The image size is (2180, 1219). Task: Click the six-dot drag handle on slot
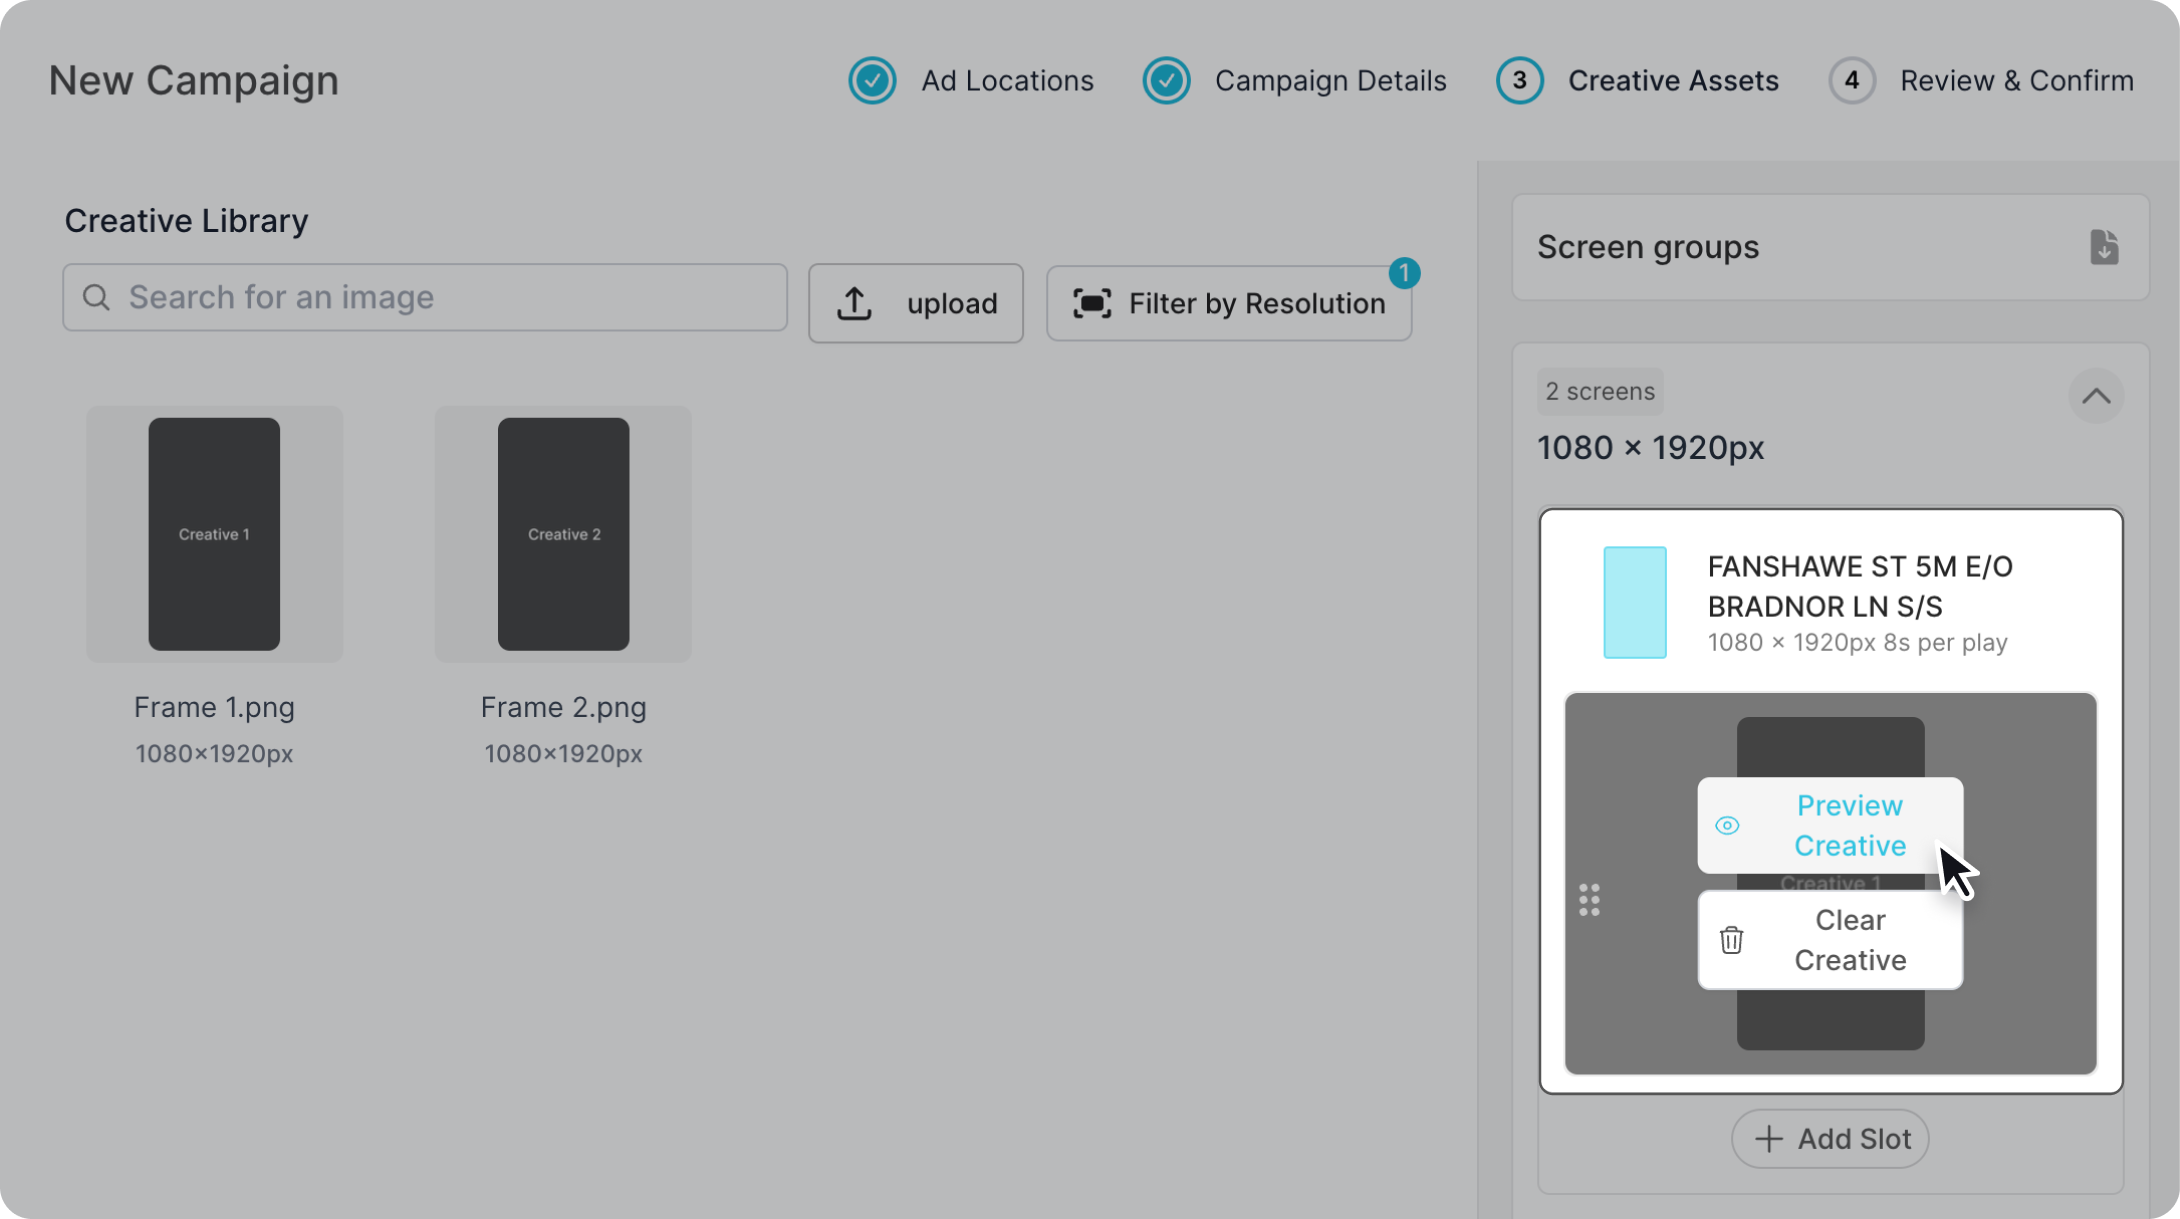point(1589,900)
